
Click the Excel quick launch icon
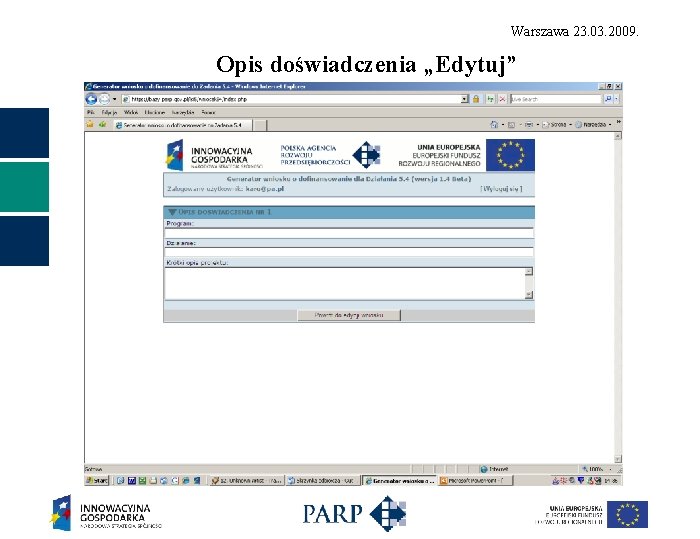coord(142,481)
